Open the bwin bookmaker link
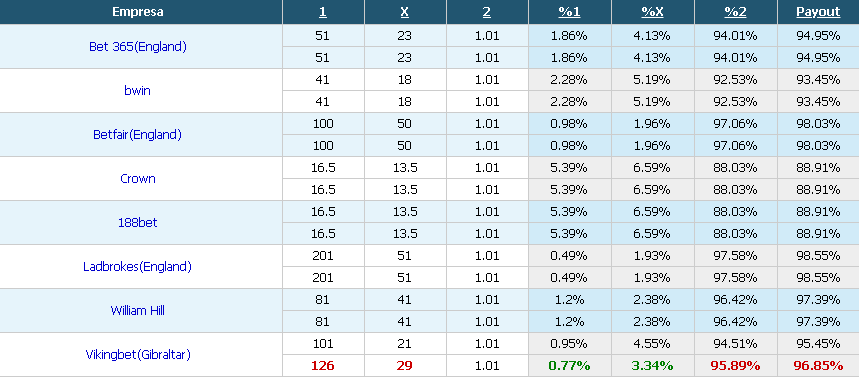This screenshot has width=859, height=377. (138, 91)
